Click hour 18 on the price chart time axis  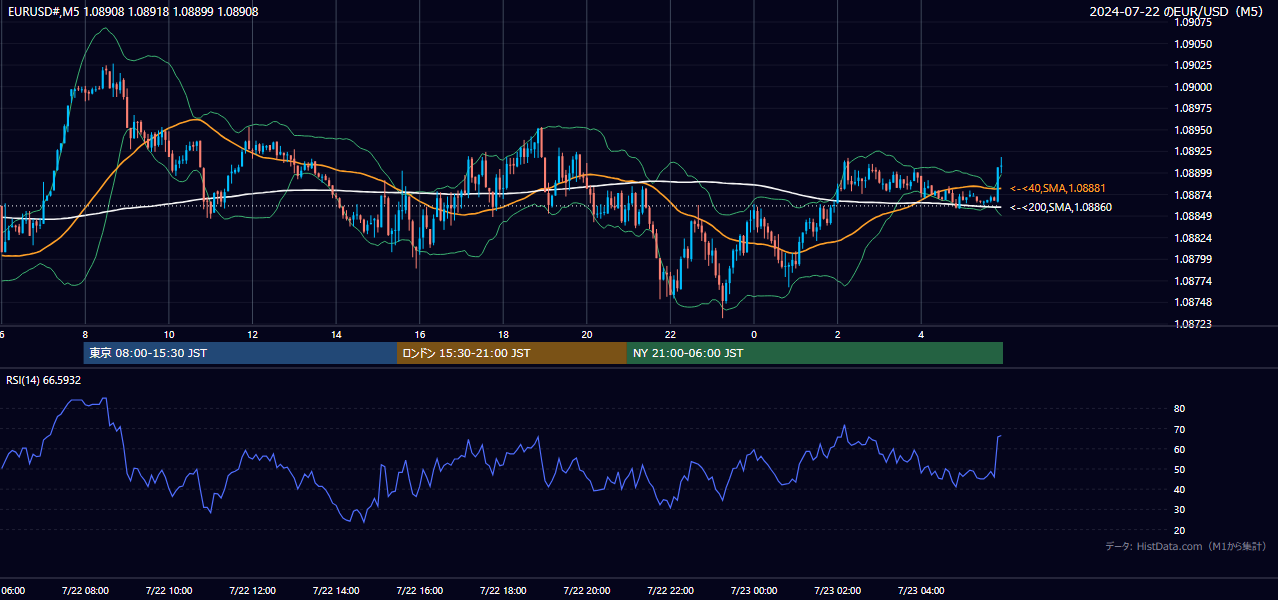pos(503,335)
